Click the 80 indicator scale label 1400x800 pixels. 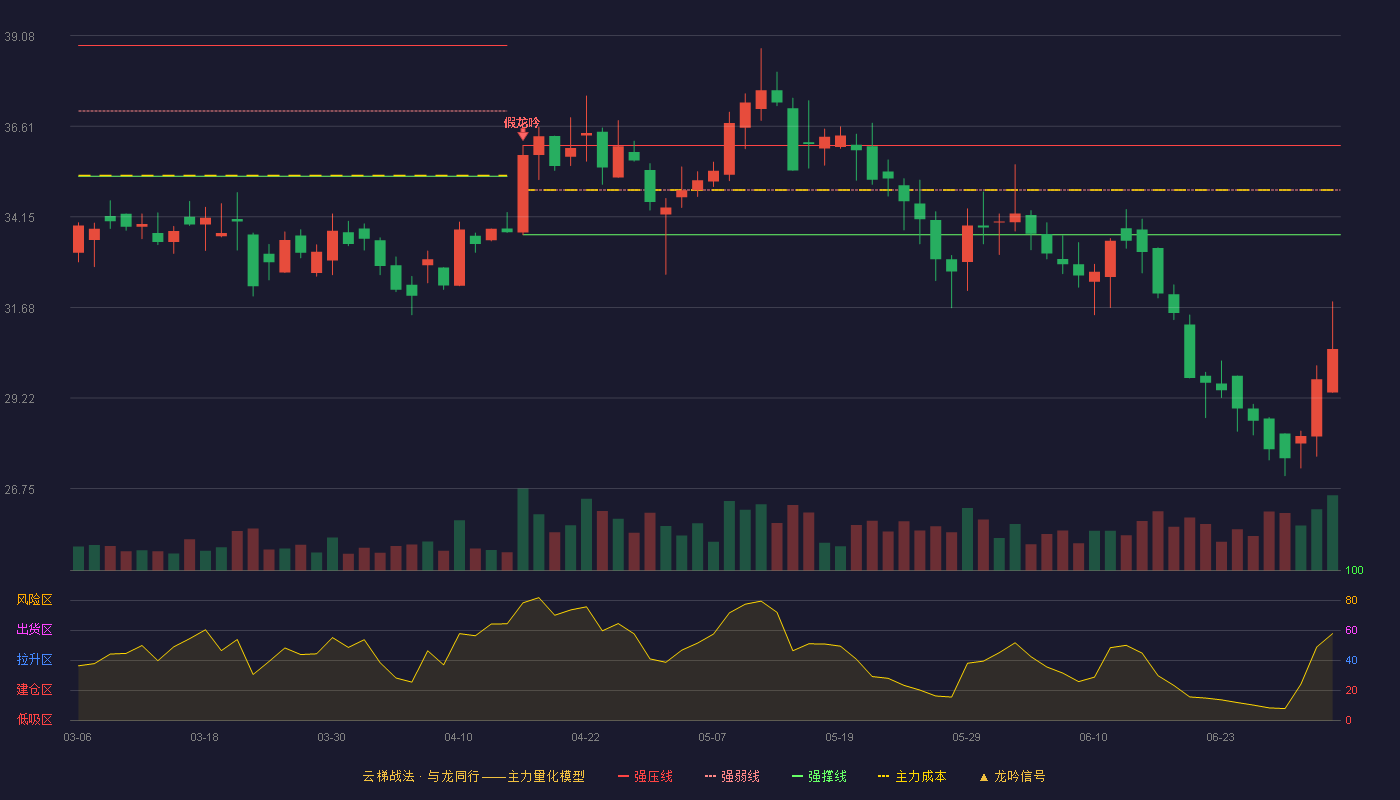1351,600
